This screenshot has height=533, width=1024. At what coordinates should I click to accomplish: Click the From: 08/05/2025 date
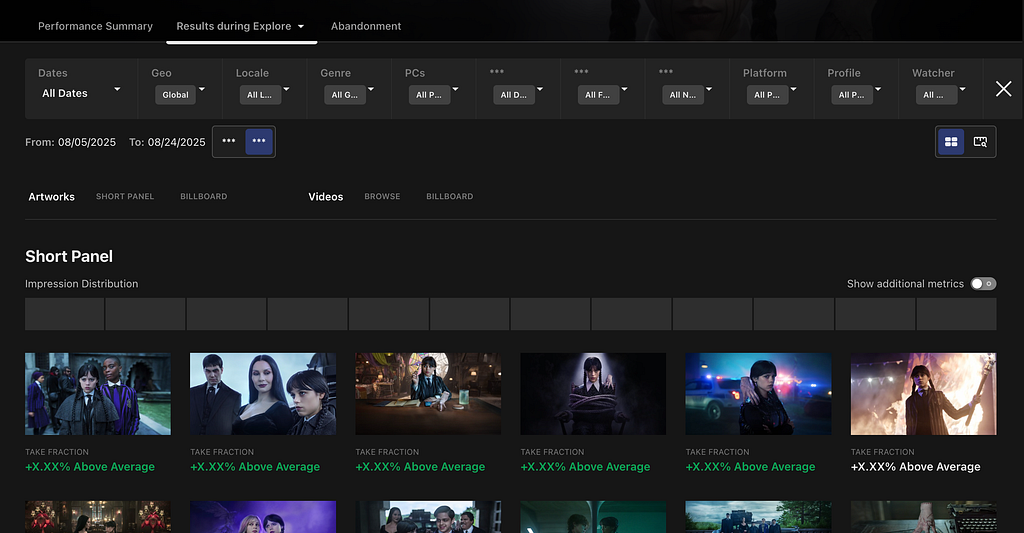pos(71,142)
